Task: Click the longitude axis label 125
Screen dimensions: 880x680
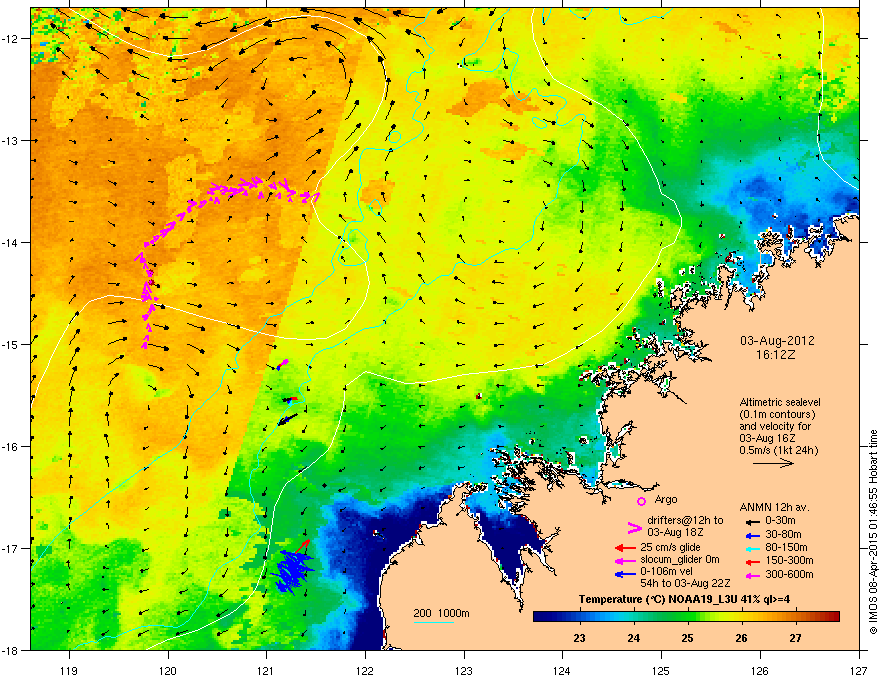Action: coord(661,670)
